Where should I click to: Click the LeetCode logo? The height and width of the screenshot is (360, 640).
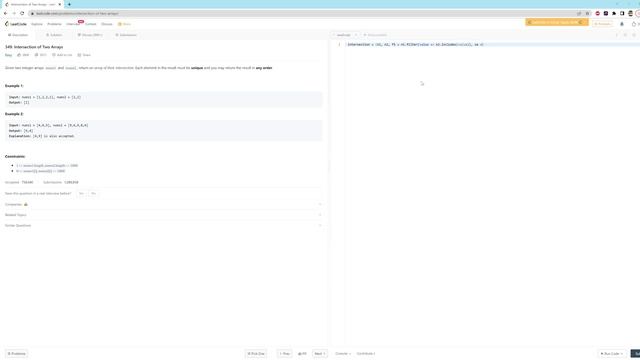coord(16,24)
